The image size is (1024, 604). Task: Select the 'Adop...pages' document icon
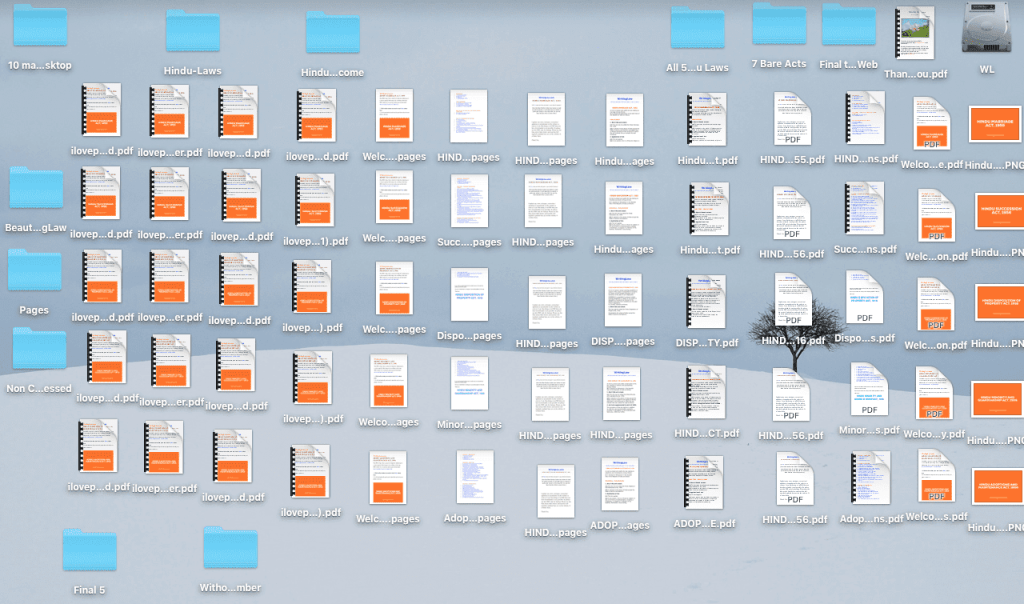pyautogui.click(x=475, y=477)
